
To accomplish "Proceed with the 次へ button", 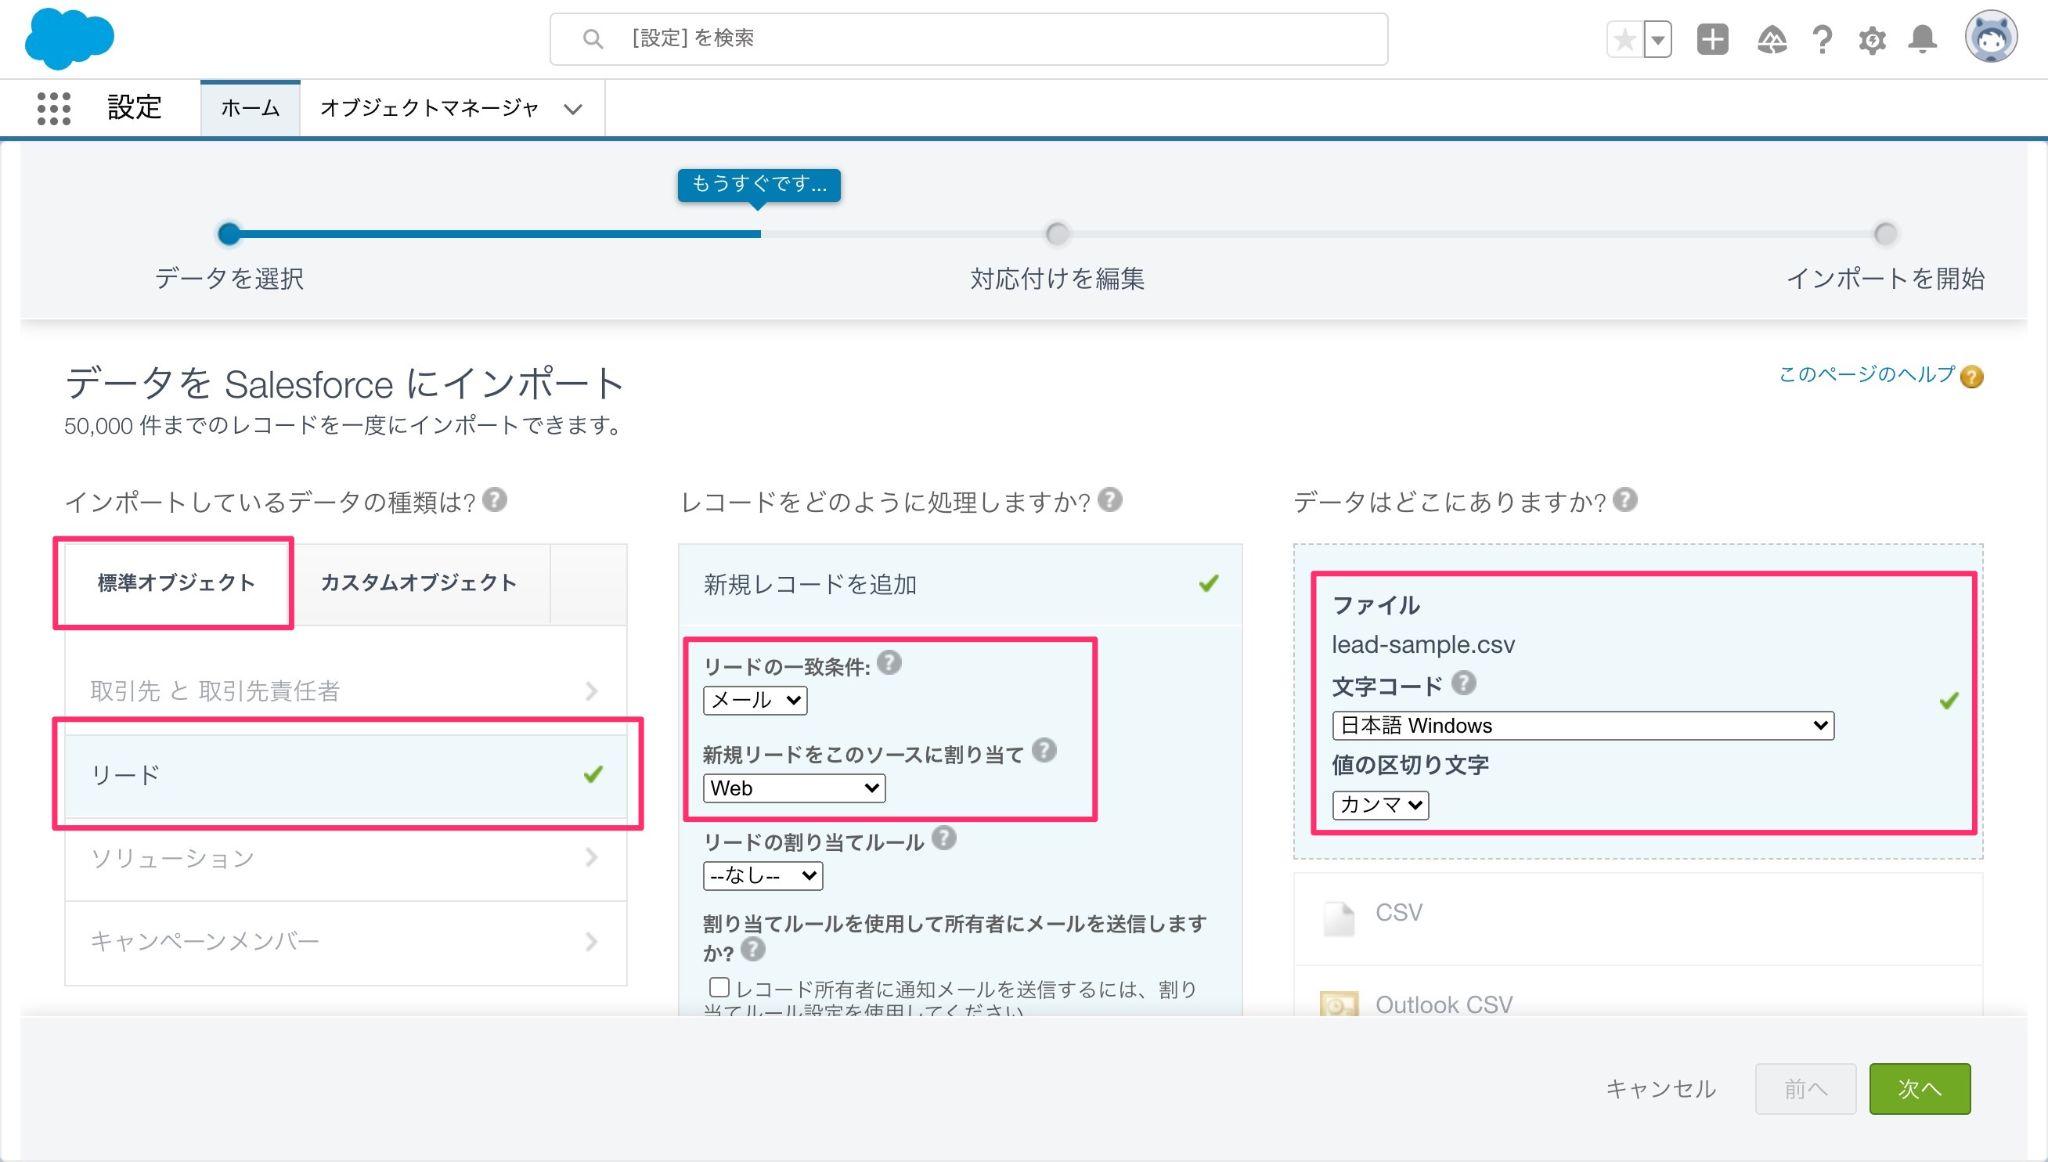I will tap(1920, 1089).
